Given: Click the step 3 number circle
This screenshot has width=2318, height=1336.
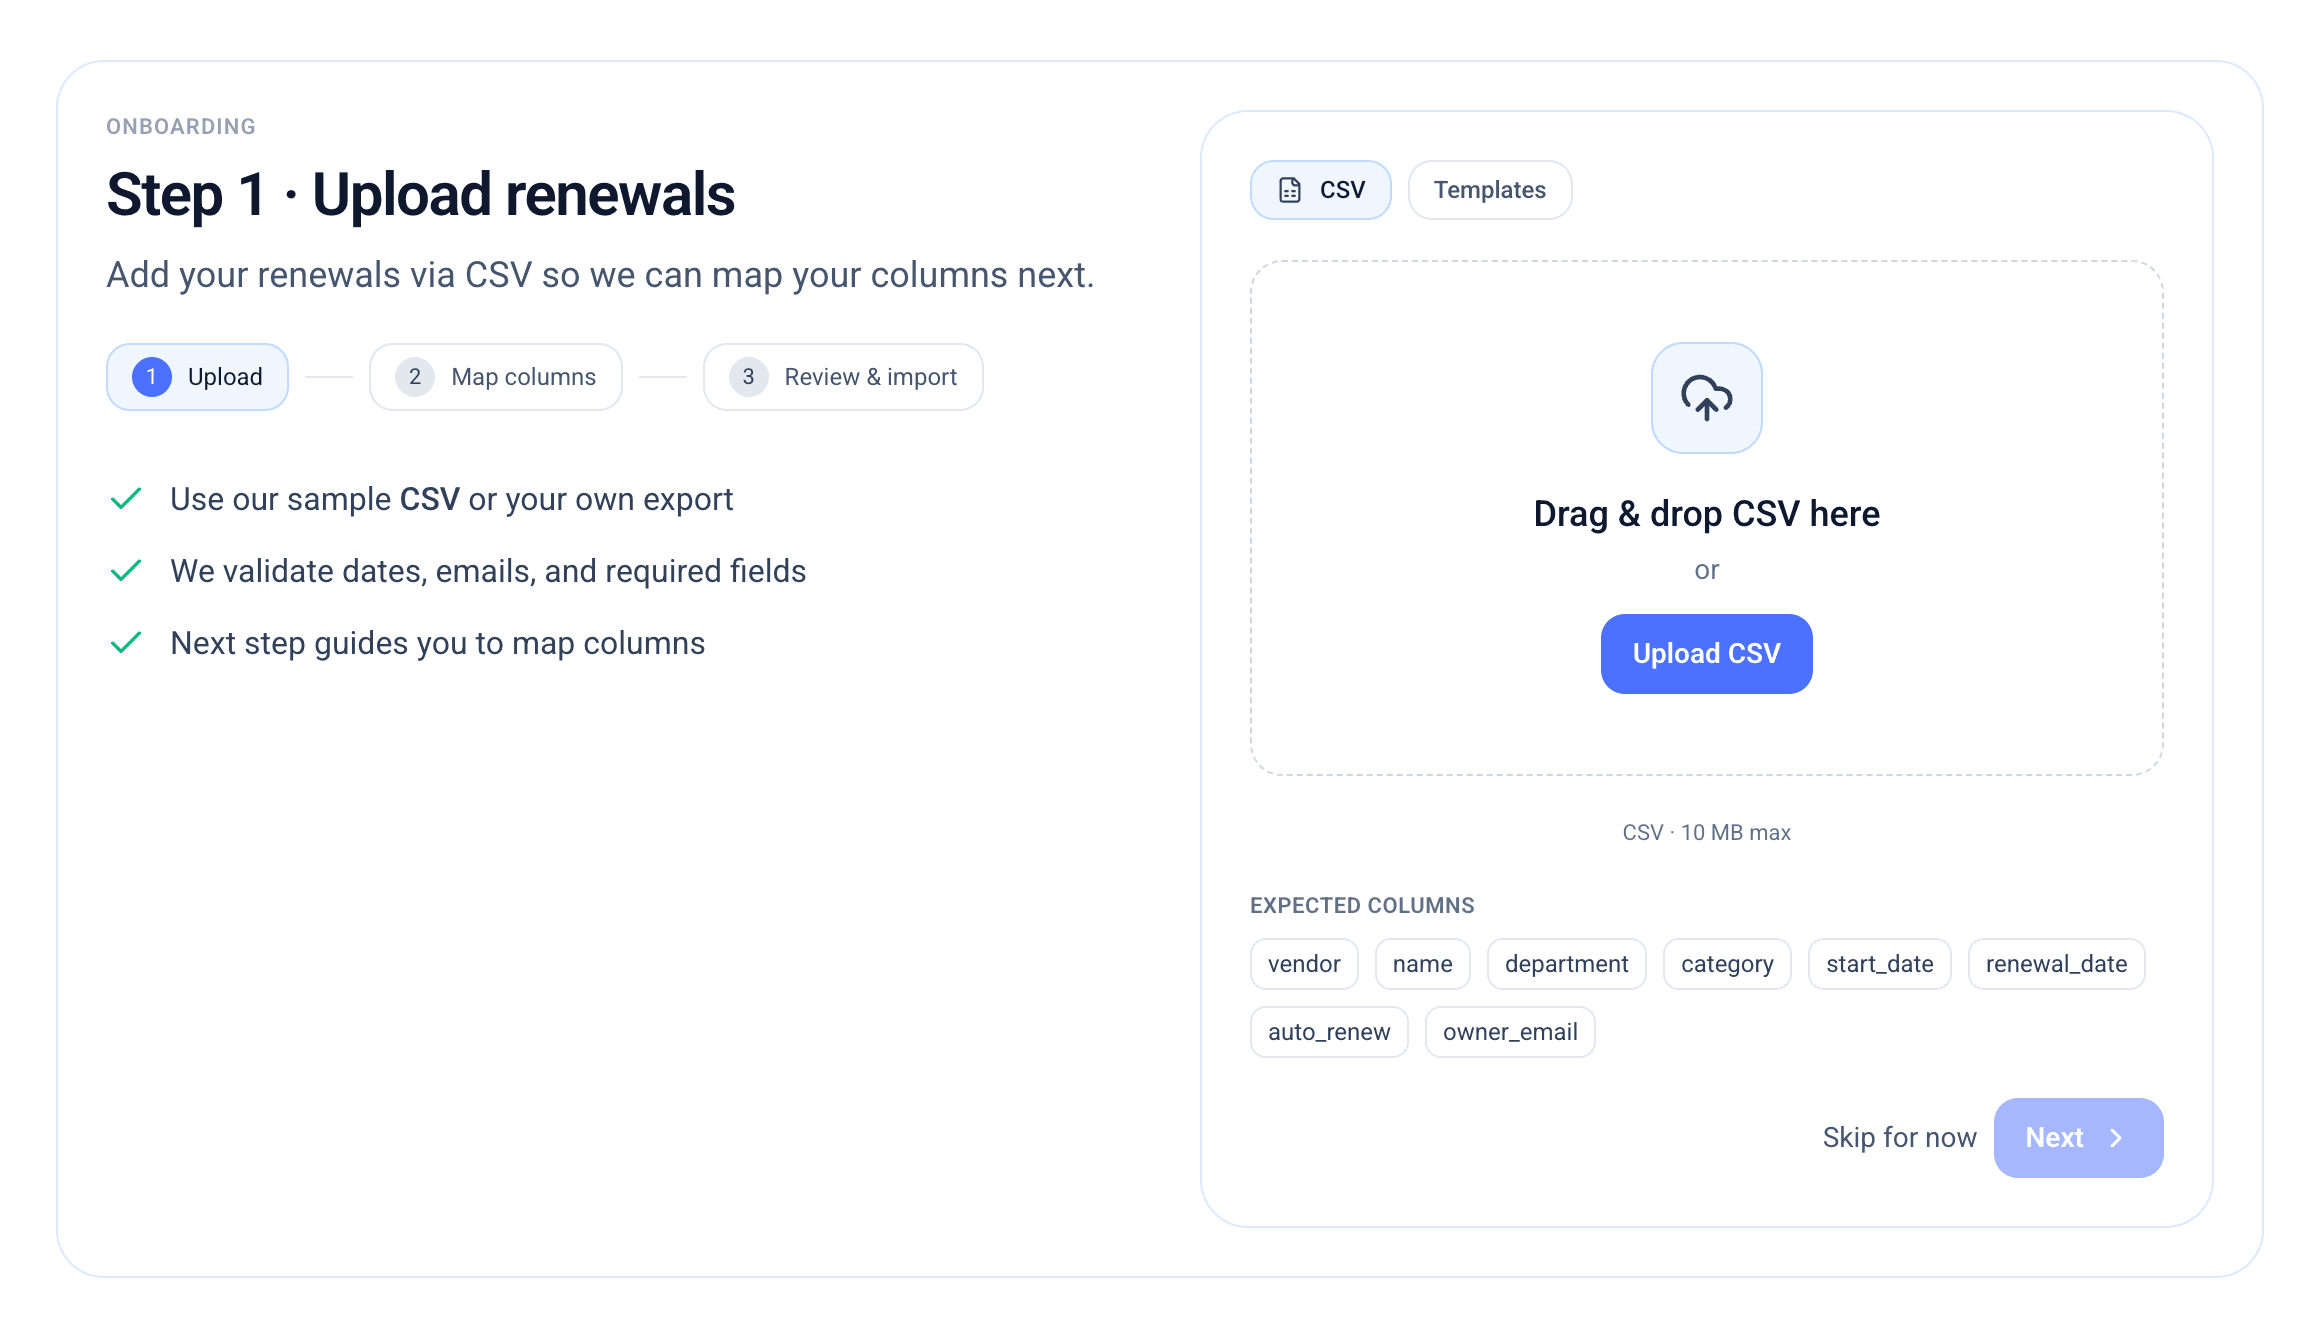Looking at the screenshot, I should coord(748,377).
